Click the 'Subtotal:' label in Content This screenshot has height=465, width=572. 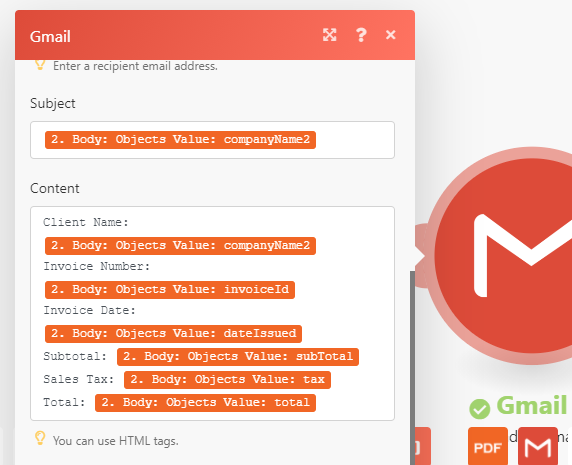point(75,356)
